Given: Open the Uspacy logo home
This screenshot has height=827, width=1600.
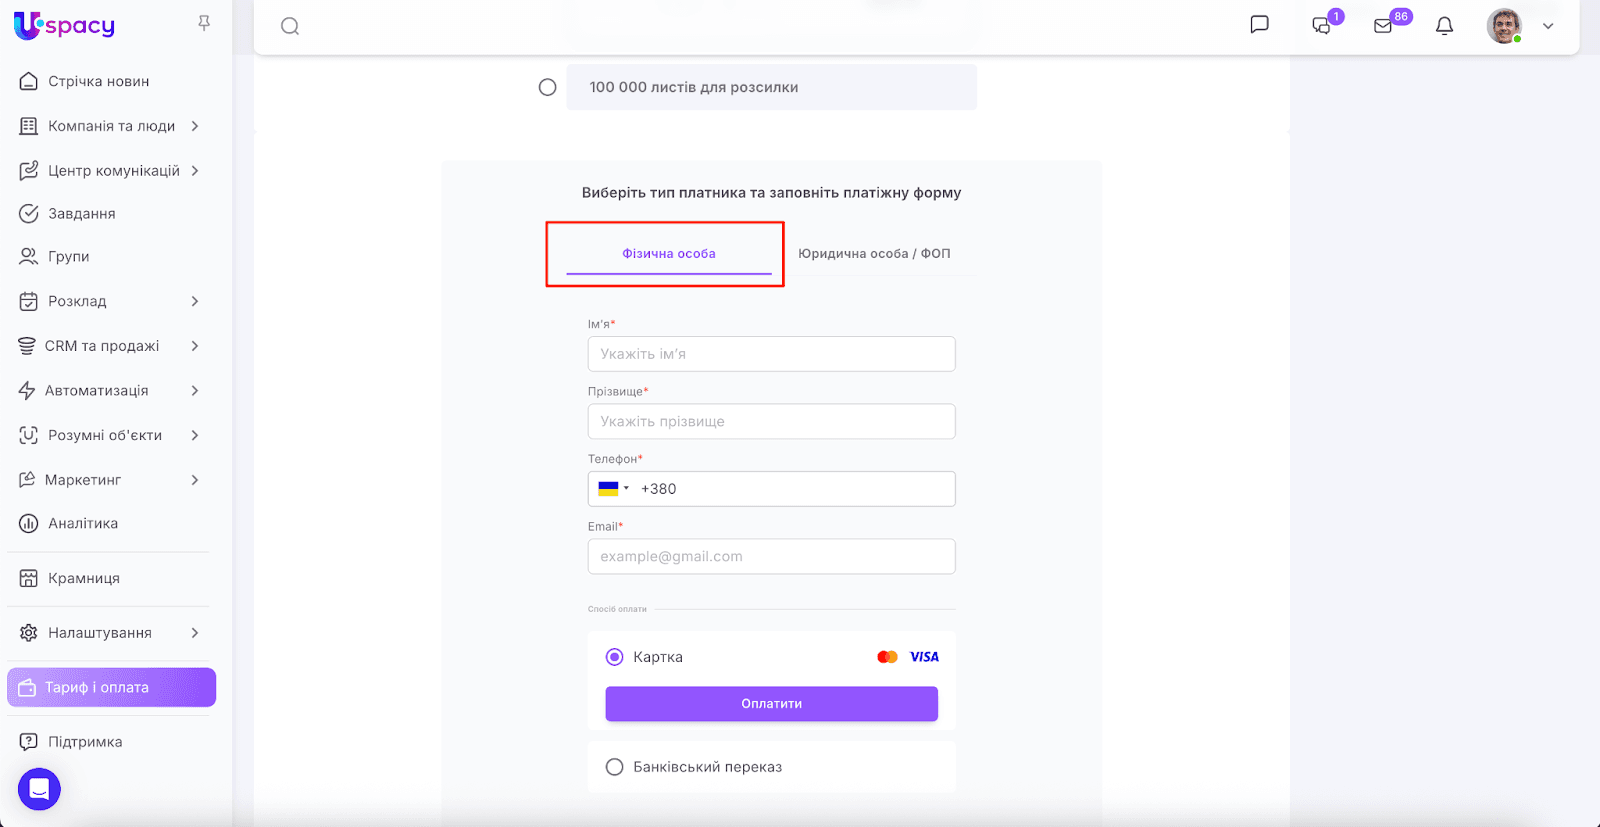Looking at the screenshot, I should pos(65,26).
